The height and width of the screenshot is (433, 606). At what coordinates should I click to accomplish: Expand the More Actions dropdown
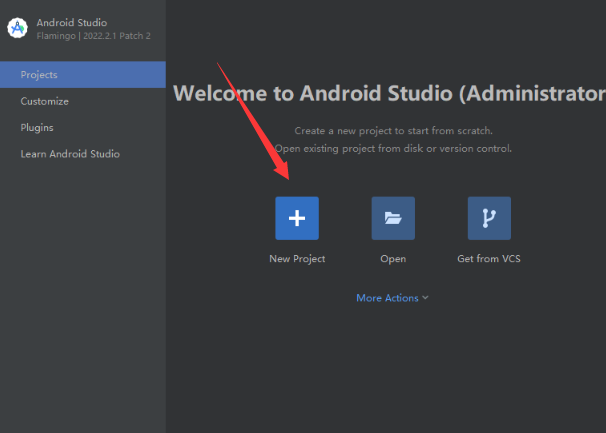coord(392,298)
